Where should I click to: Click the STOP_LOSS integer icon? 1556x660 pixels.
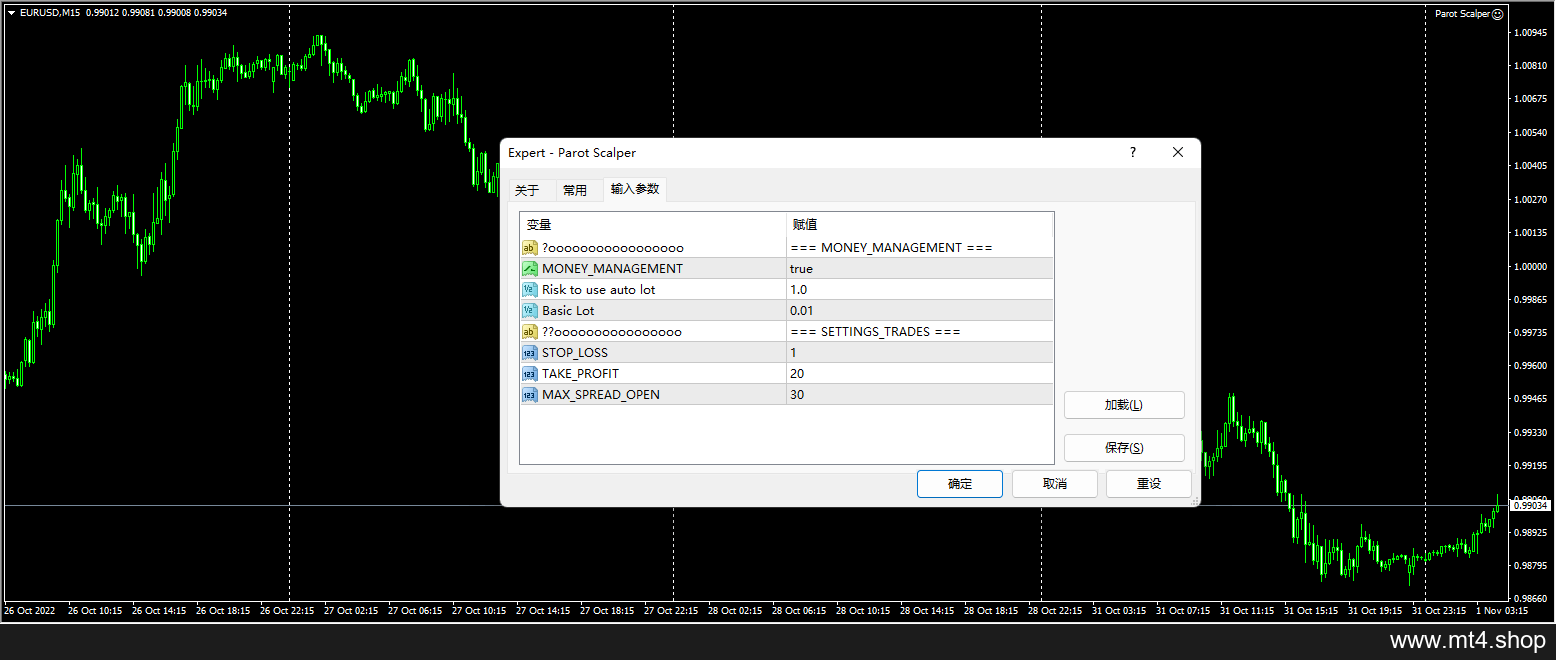point(530,352)
